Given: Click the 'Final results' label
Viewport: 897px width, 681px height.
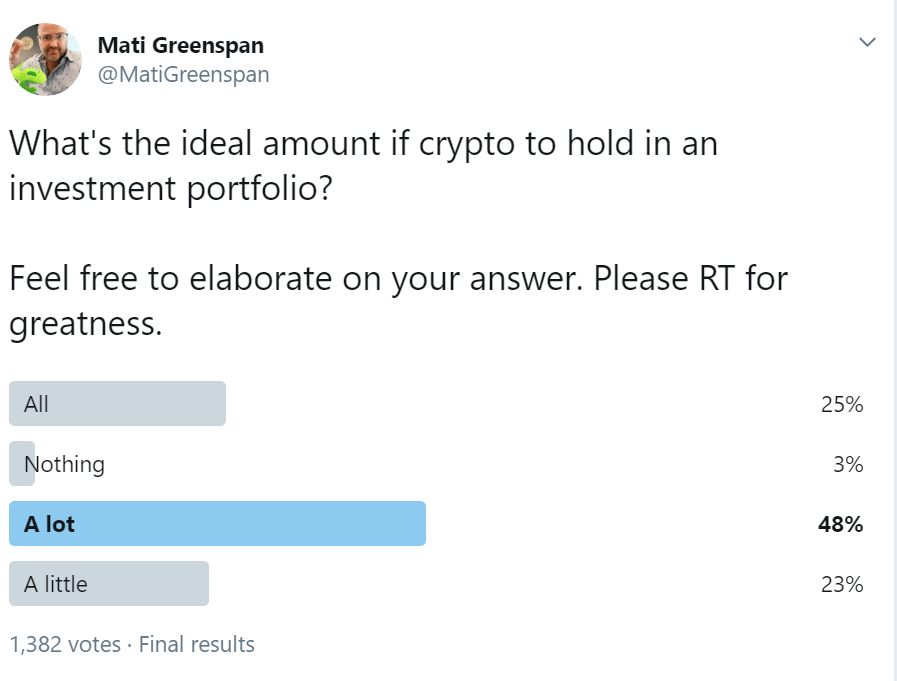Looking at the screenshot, I should (x=196, y=644).
